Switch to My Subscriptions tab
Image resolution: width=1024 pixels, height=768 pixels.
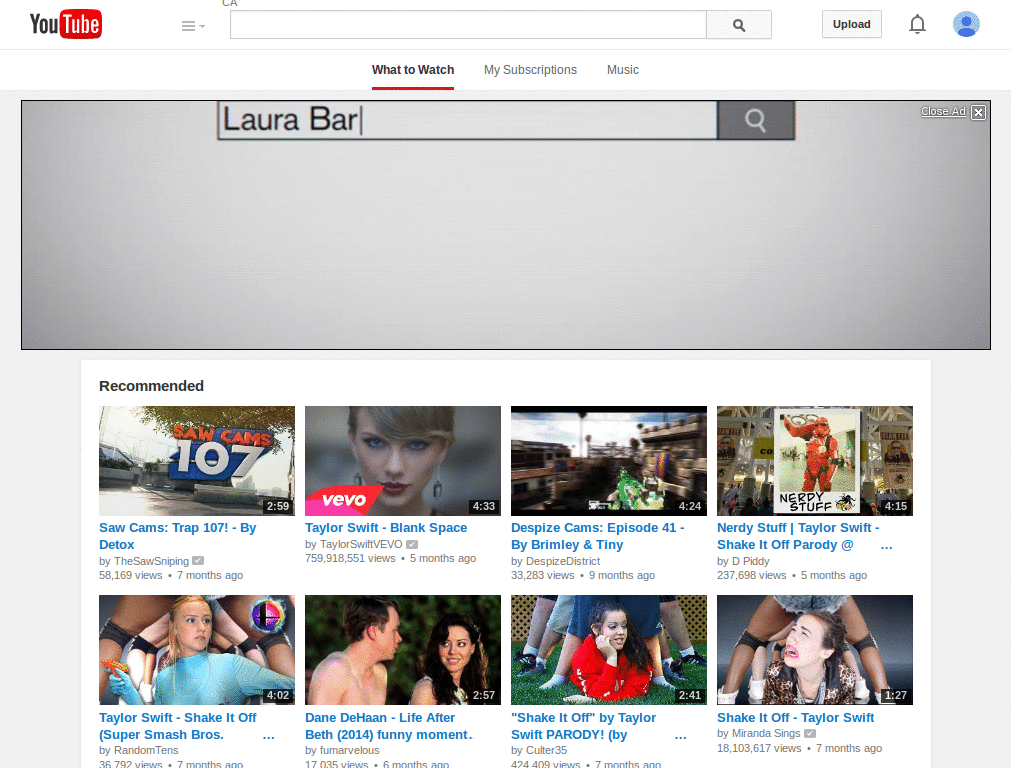(x=530, y=70)
